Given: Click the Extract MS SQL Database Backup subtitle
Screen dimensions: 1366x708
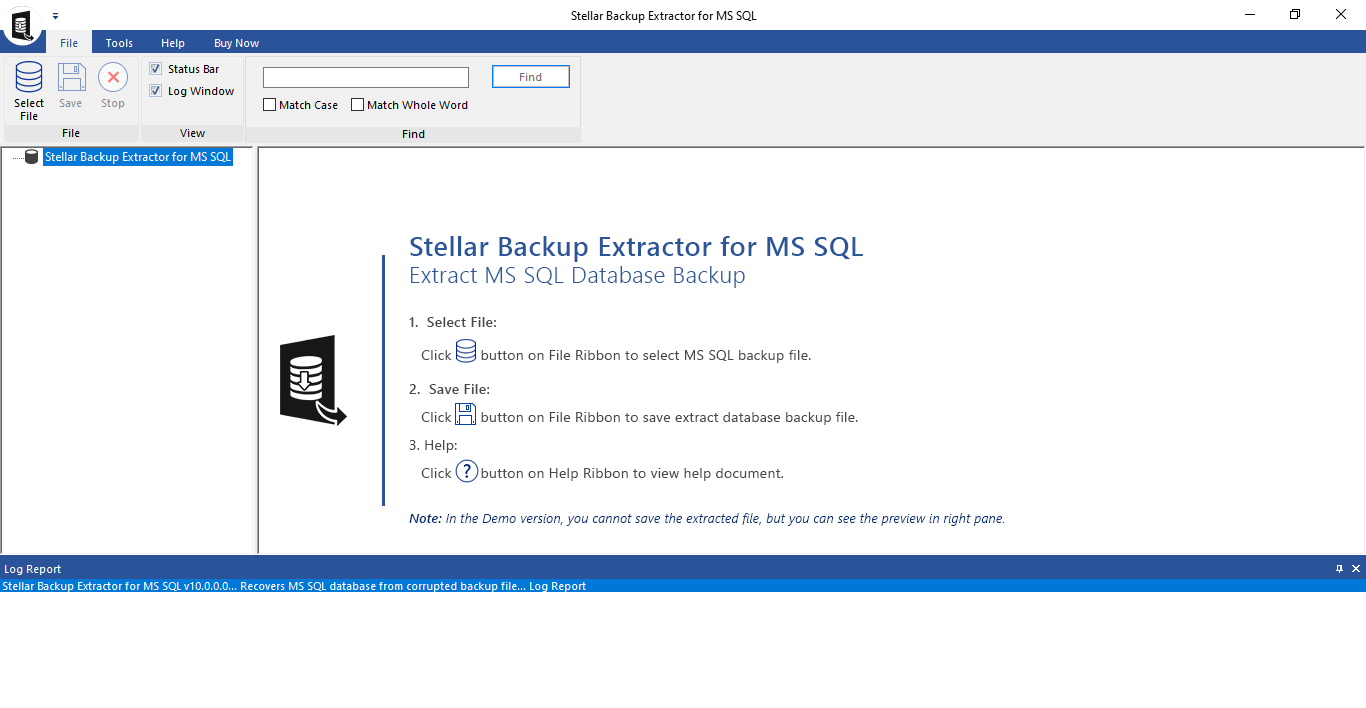Looking at the screenshot, I should tap(578, 276).
